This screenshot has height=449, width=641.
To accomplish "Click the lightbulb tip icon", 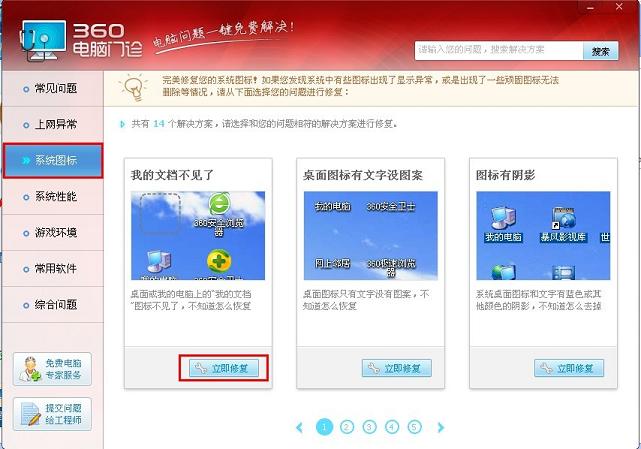I will point(134,88).
